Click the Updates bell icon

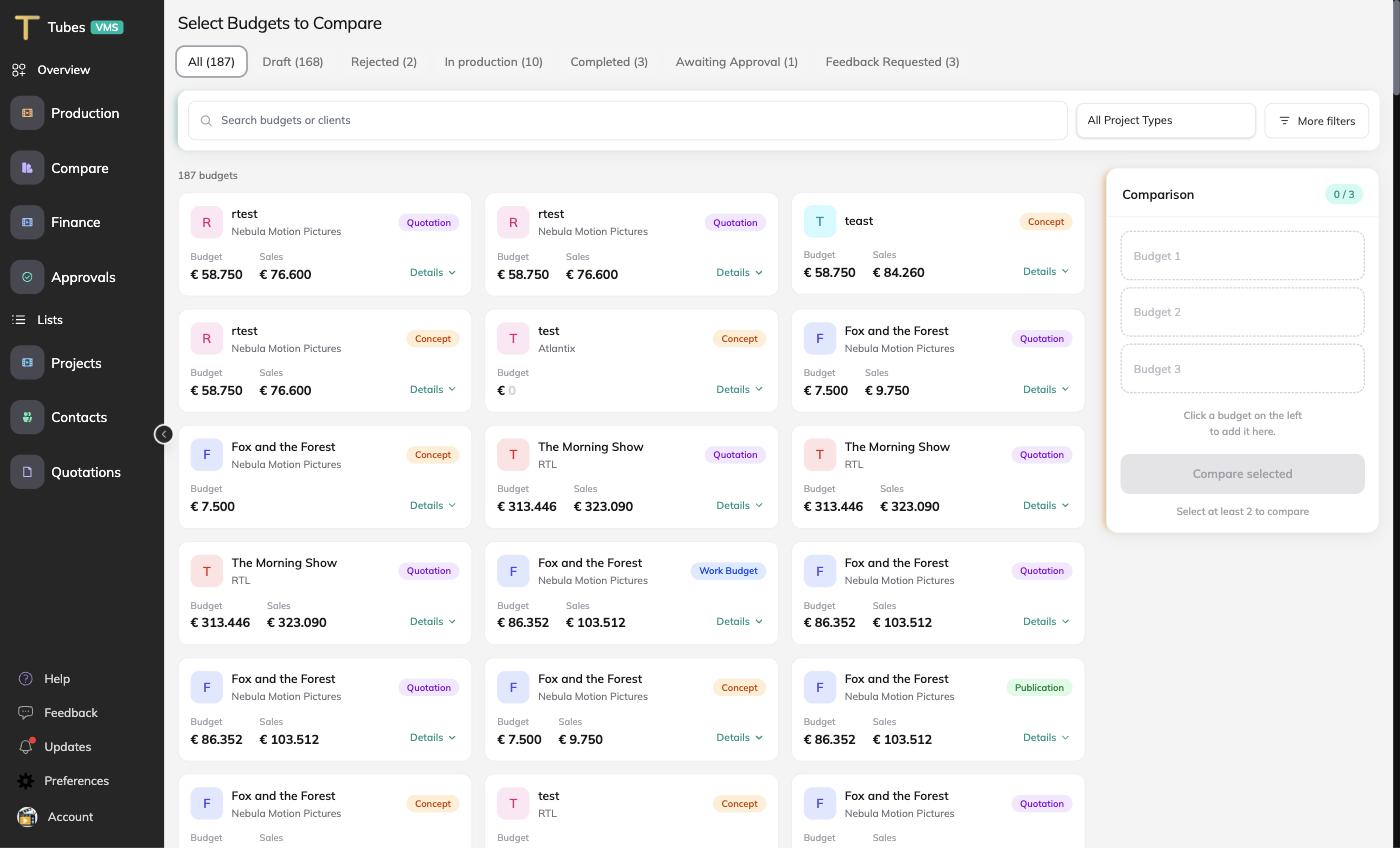pyautogui.click(x=26, y=747)
